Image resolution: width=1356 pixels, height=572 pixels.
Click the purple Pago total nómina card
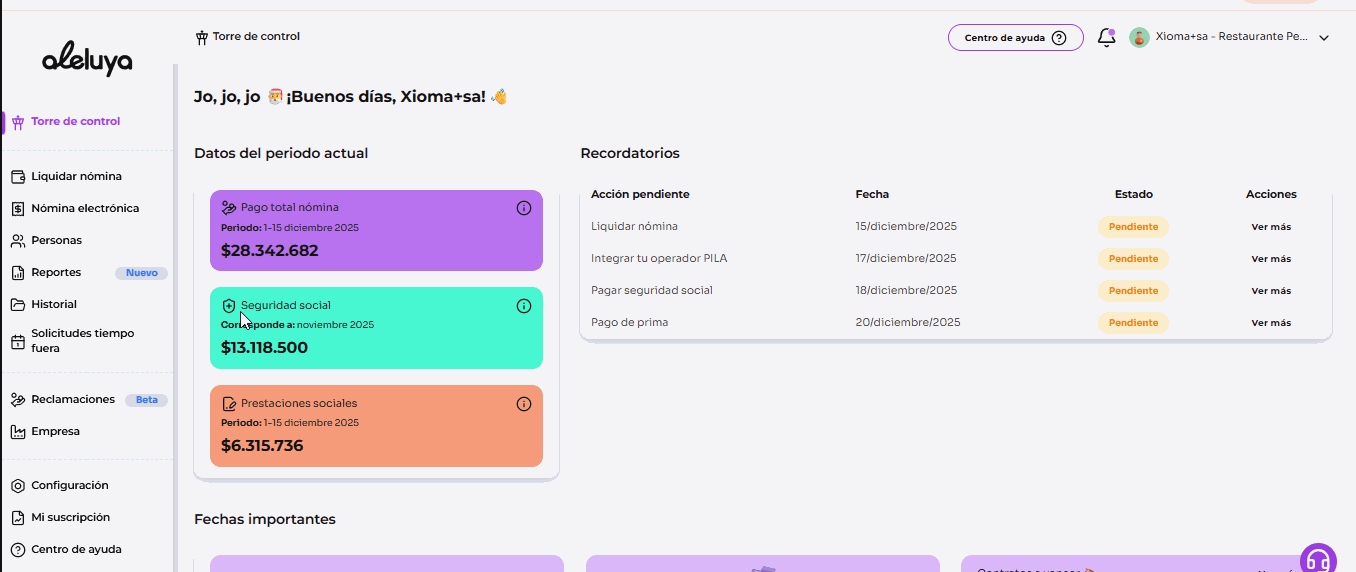(376, 240)
